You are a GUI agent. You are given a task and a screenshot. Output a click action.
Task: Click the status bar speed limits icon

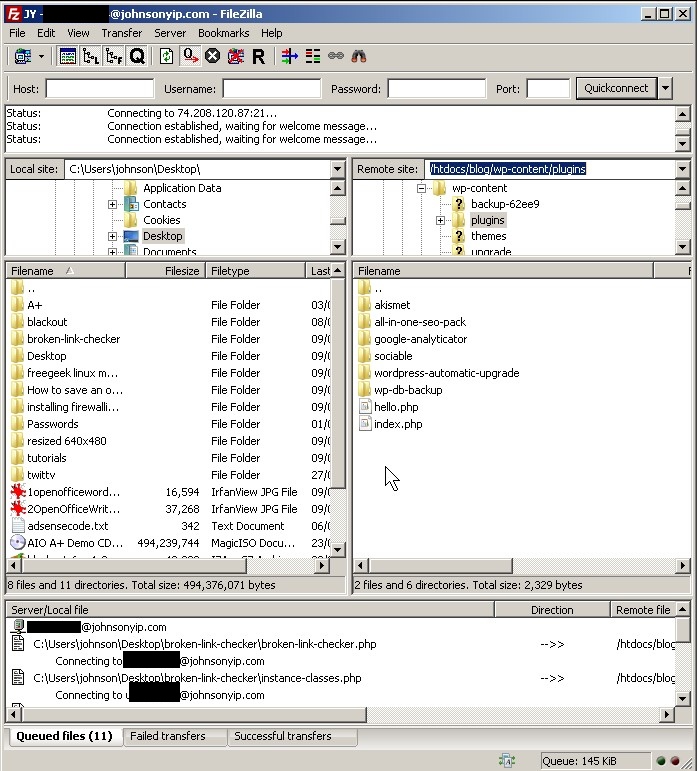[x=507, y=761]
